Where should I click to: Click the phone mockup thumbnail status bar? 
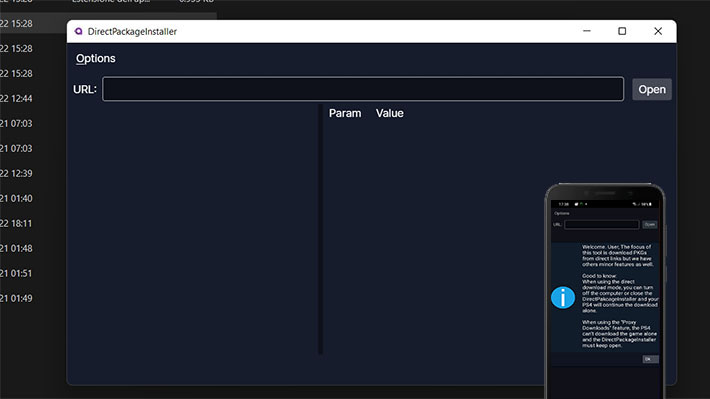pyautogui.click(x=604, y=204)
